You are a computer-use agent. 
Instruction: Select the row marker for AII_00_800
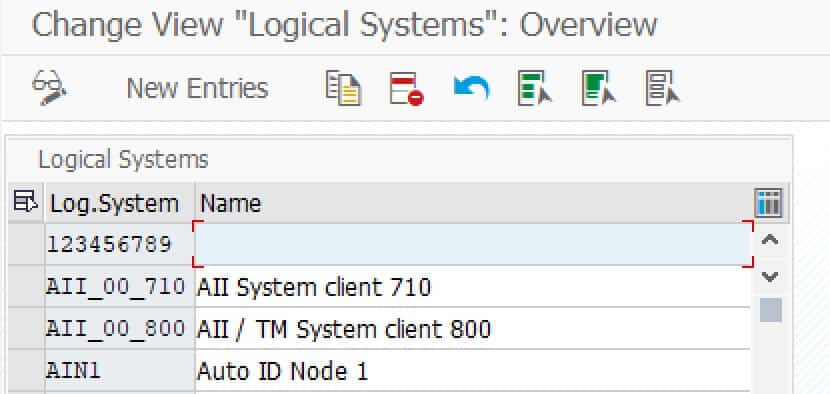click(x=26, y=329)
